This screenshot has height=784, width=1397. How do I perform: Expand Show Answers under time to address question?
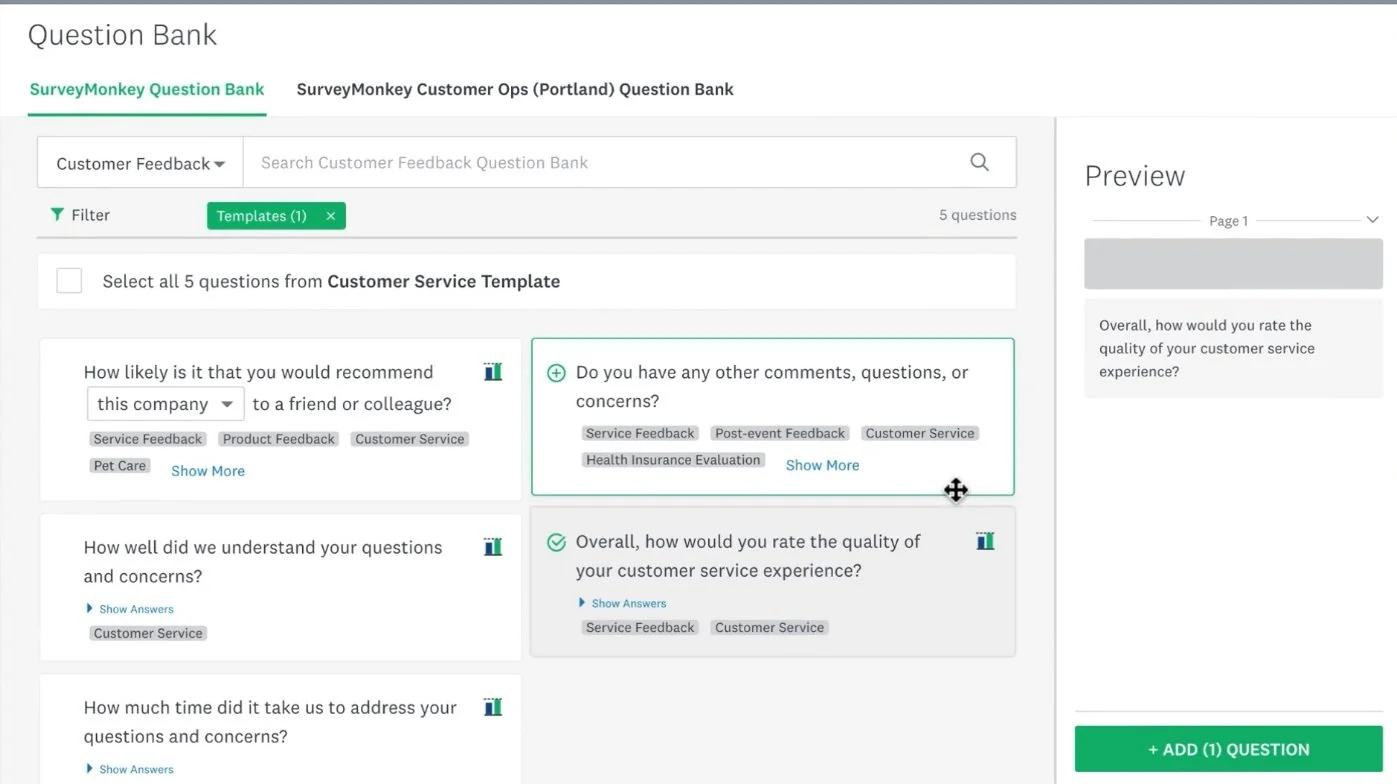(x=130, y=769)
